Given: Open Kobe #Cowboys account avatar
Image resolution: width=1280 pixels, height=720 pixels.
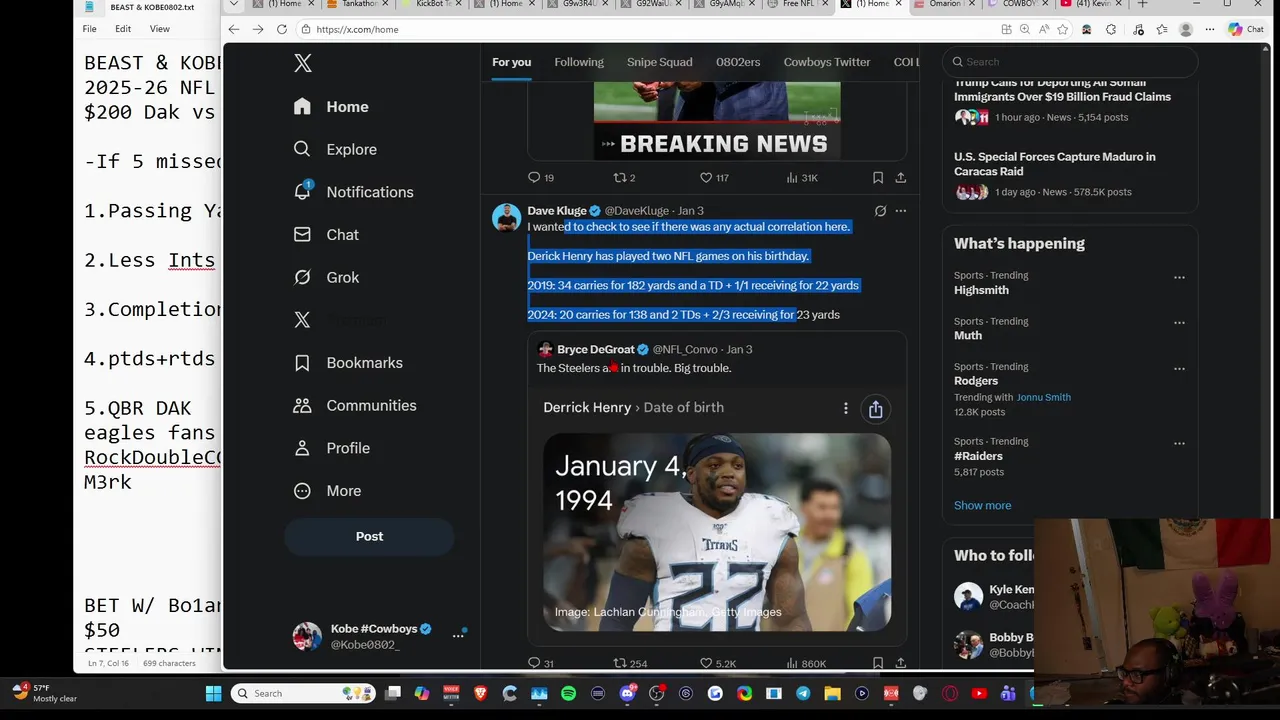Looking at the screenshot, I should [307, 636].
